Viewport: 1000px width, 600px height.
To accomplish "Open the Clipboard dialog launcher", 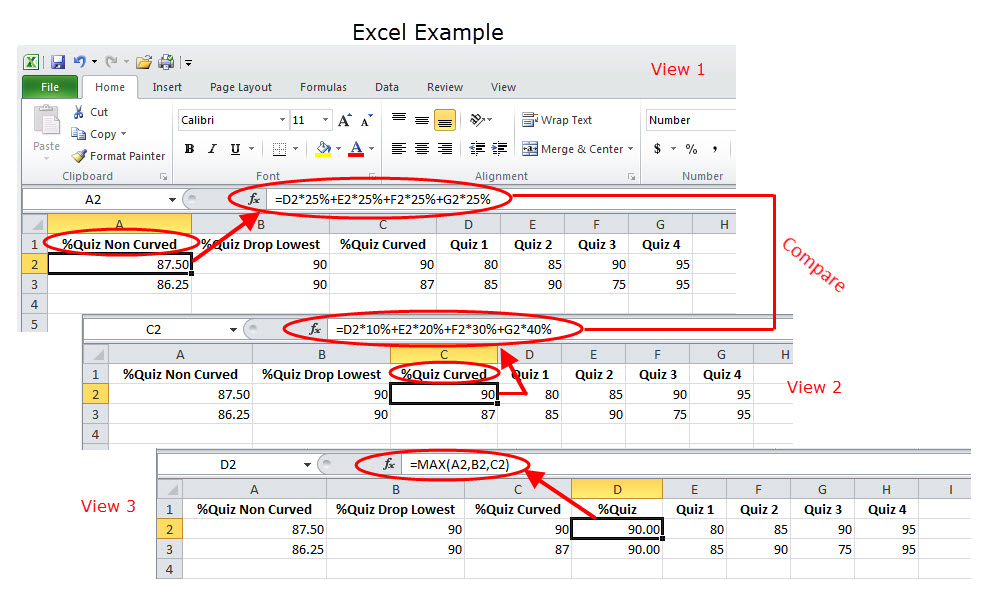I will pos(163,177).
